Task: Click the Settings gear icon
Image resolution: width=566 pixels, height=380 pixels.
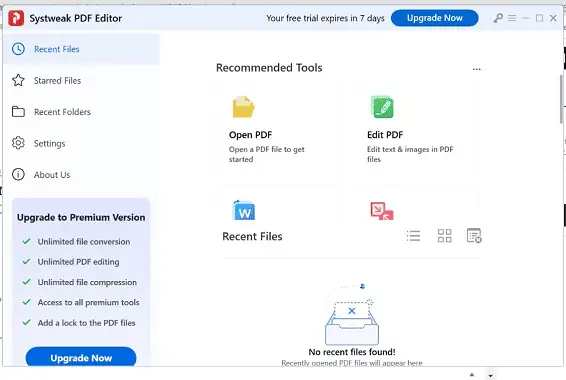Action: (x=18, y=143)
